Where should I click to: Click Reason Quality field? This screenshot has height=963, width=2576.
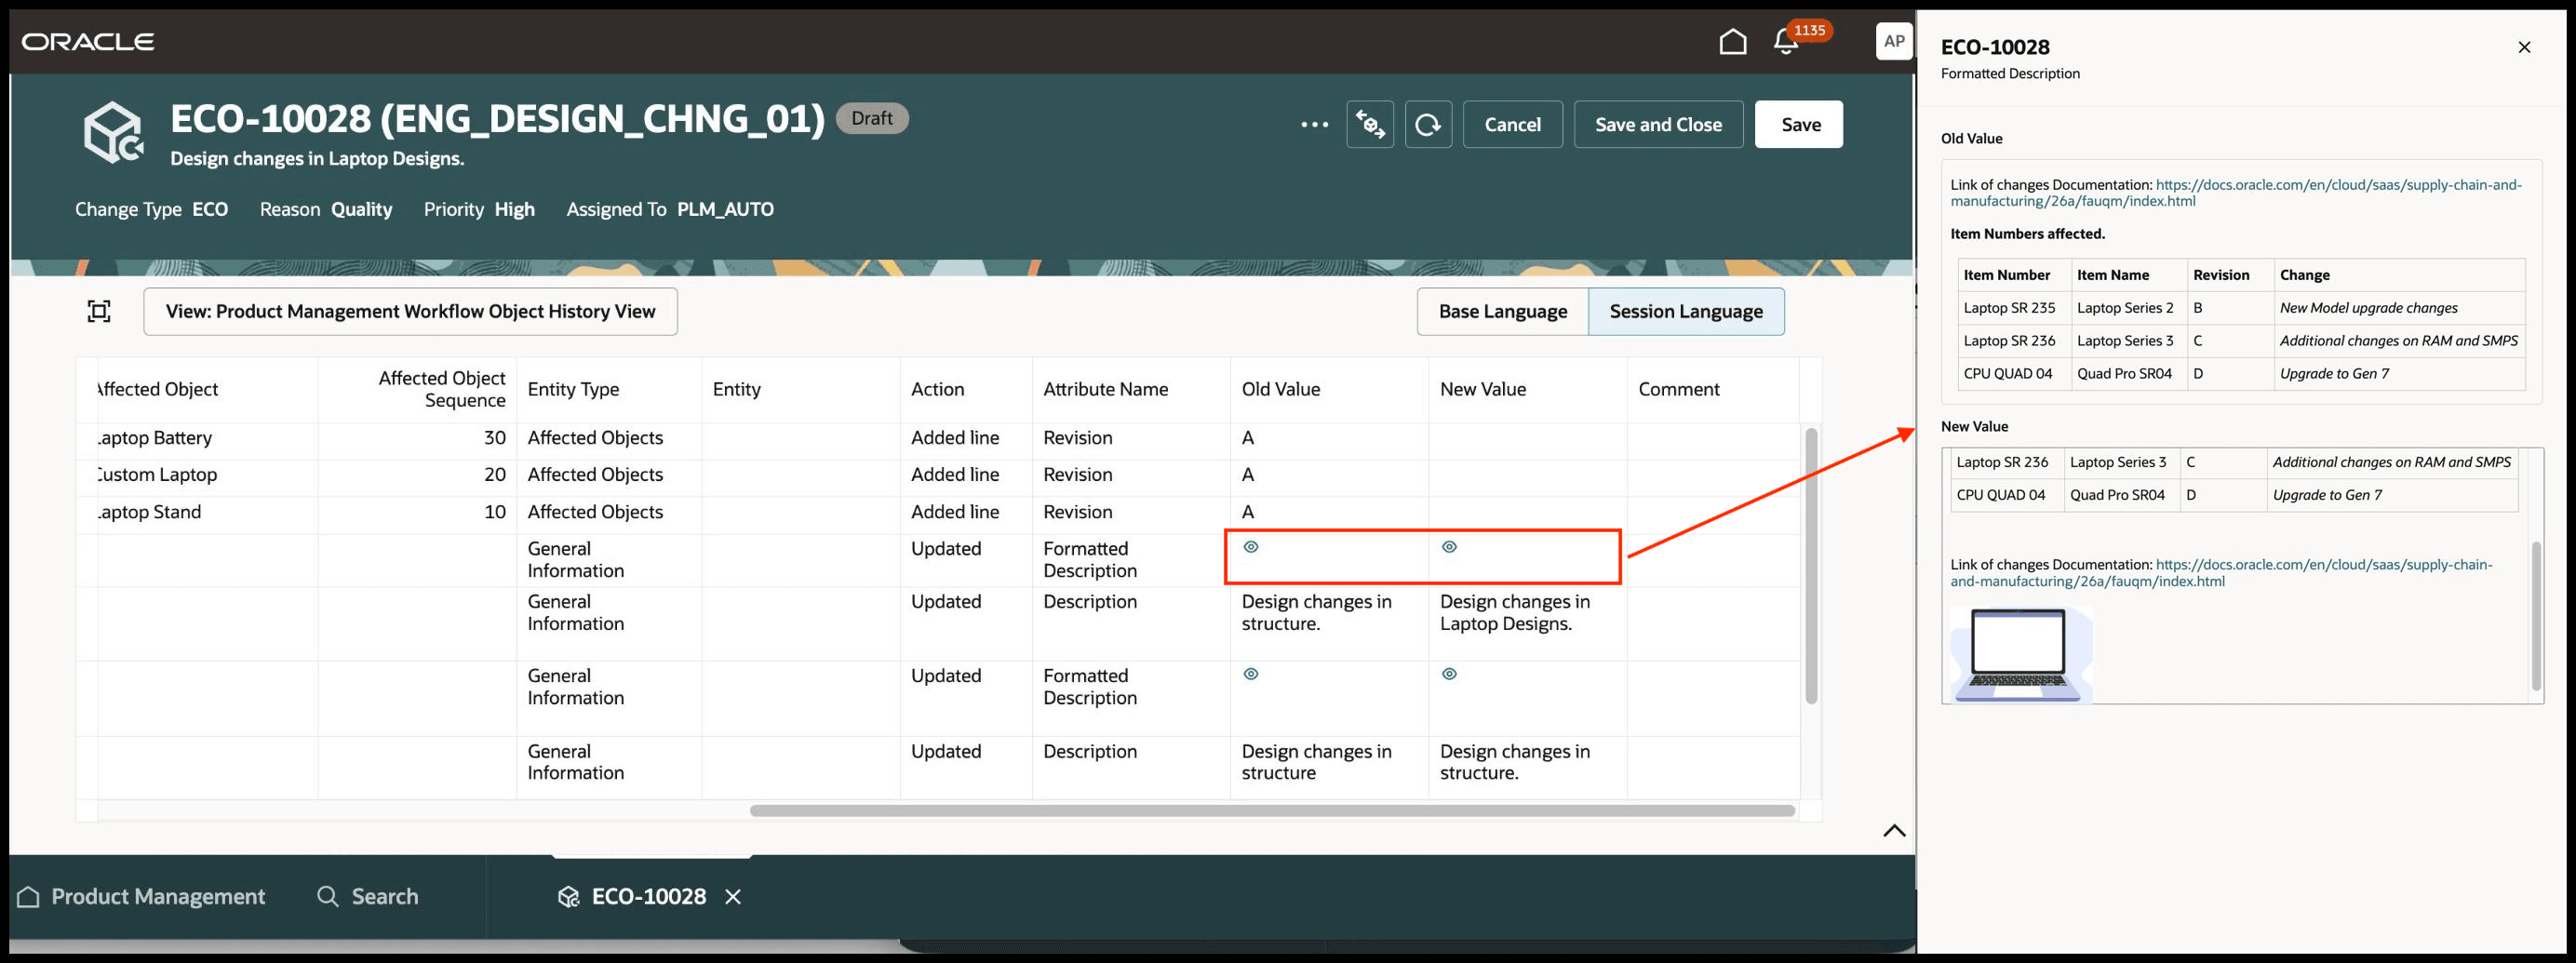coord(326,210)
